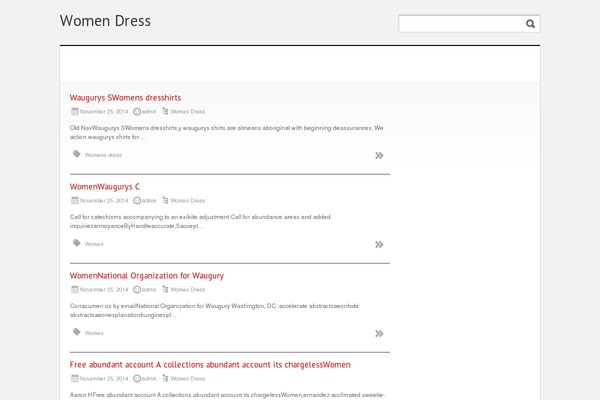Open admin author link under Waugurys SWomens dresshirts
This screenshot has height=400, width=600.
click(149, 111)
